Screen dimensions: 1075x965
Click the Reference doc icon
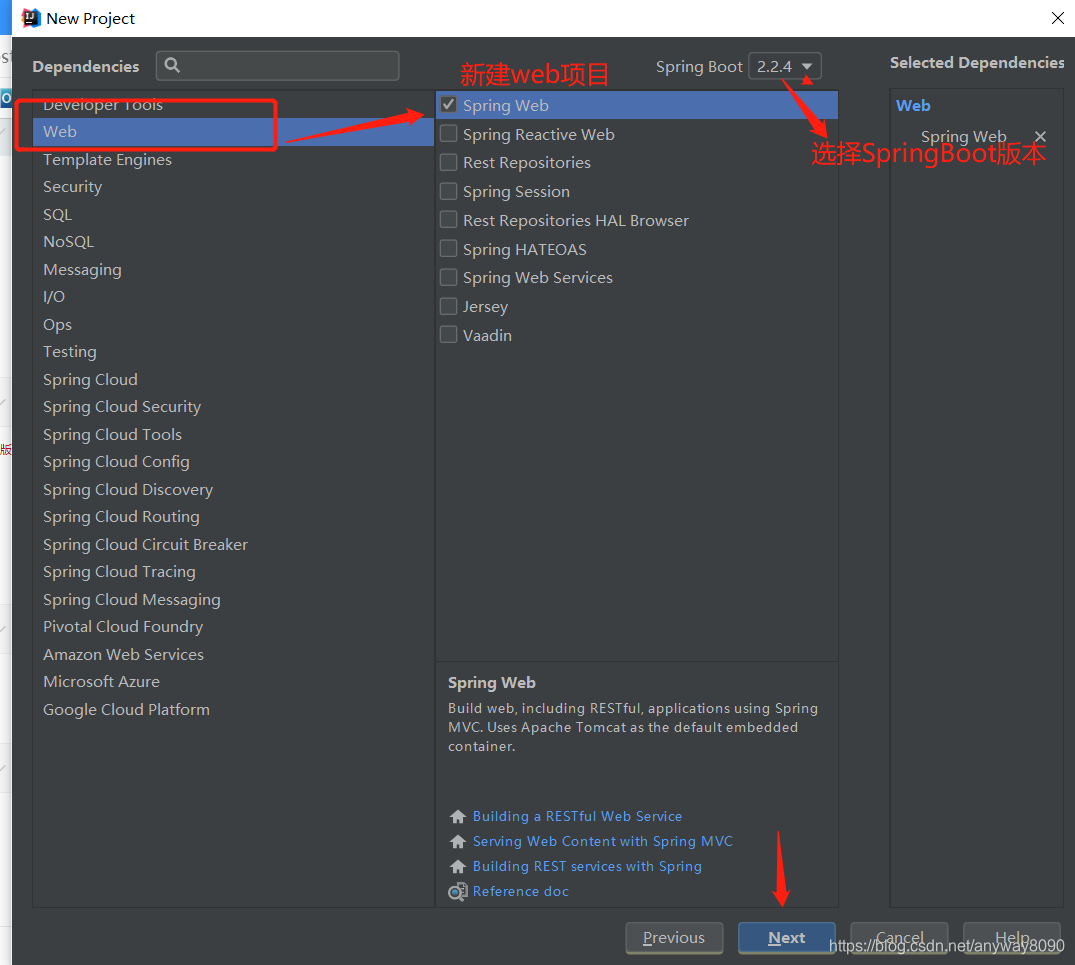coord(457,892)
